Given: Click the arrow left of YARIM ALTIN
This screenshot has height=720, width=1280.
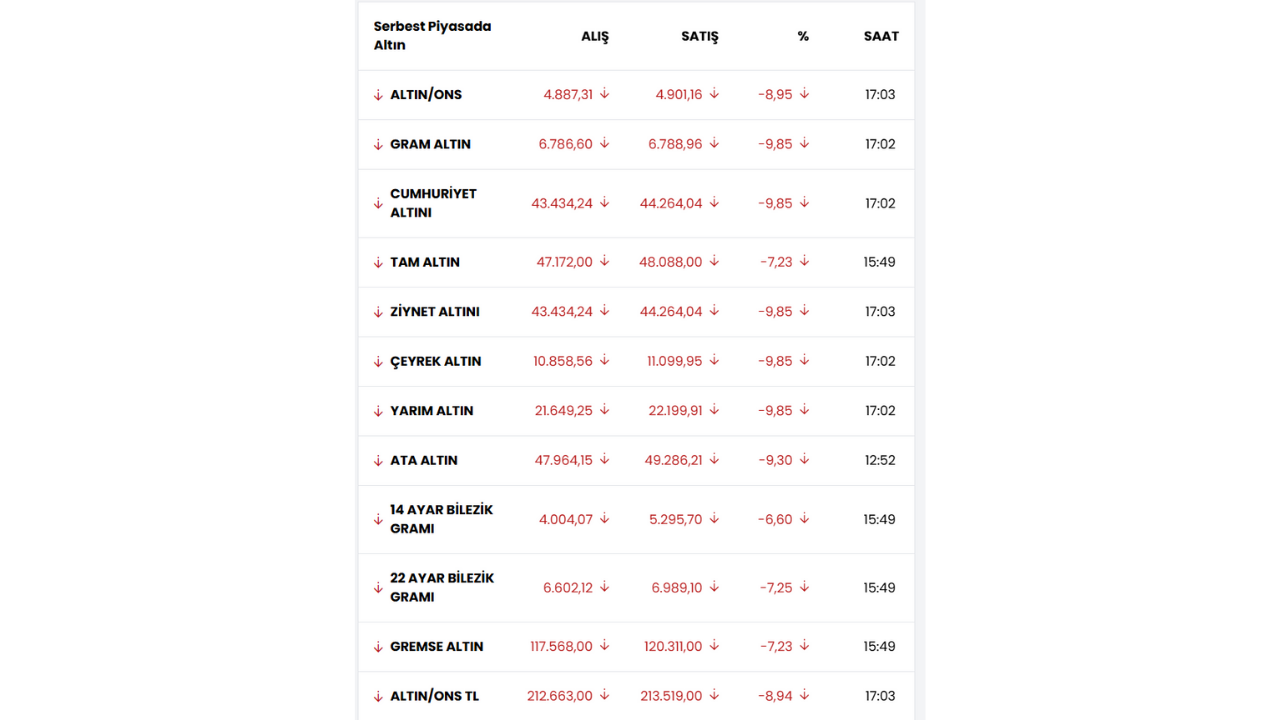Looking at the screenshot, I should (378, 411).
